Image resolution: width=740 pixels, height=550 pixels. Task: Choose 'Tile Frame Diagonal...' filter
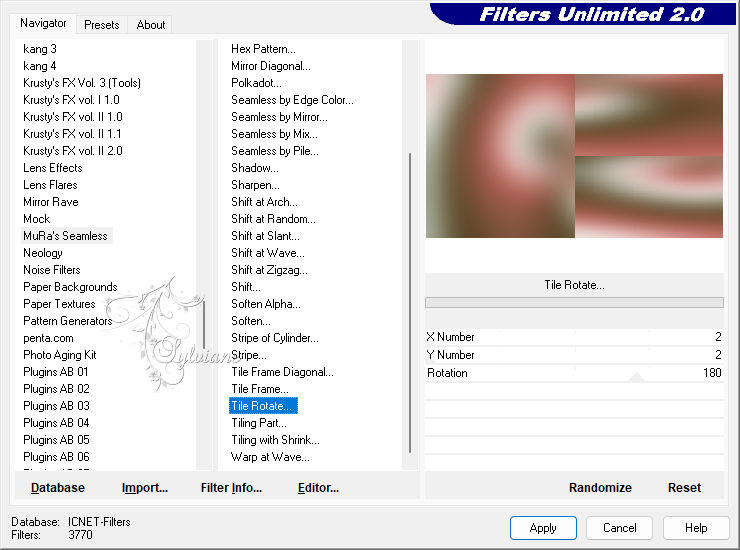pyautogui.click(x=282, y=372)
